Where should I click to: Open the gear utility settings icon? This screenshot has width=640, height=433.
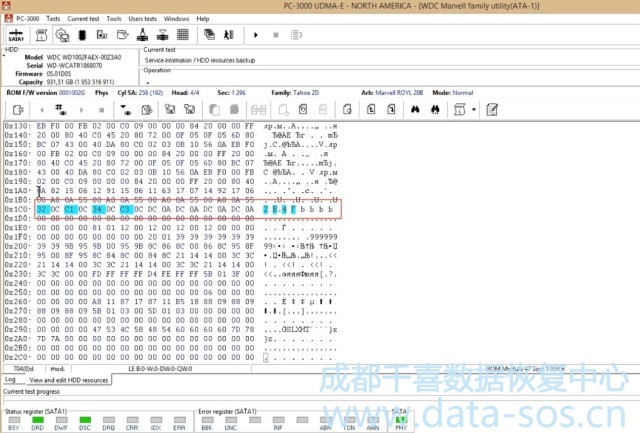tap(62, 35)
